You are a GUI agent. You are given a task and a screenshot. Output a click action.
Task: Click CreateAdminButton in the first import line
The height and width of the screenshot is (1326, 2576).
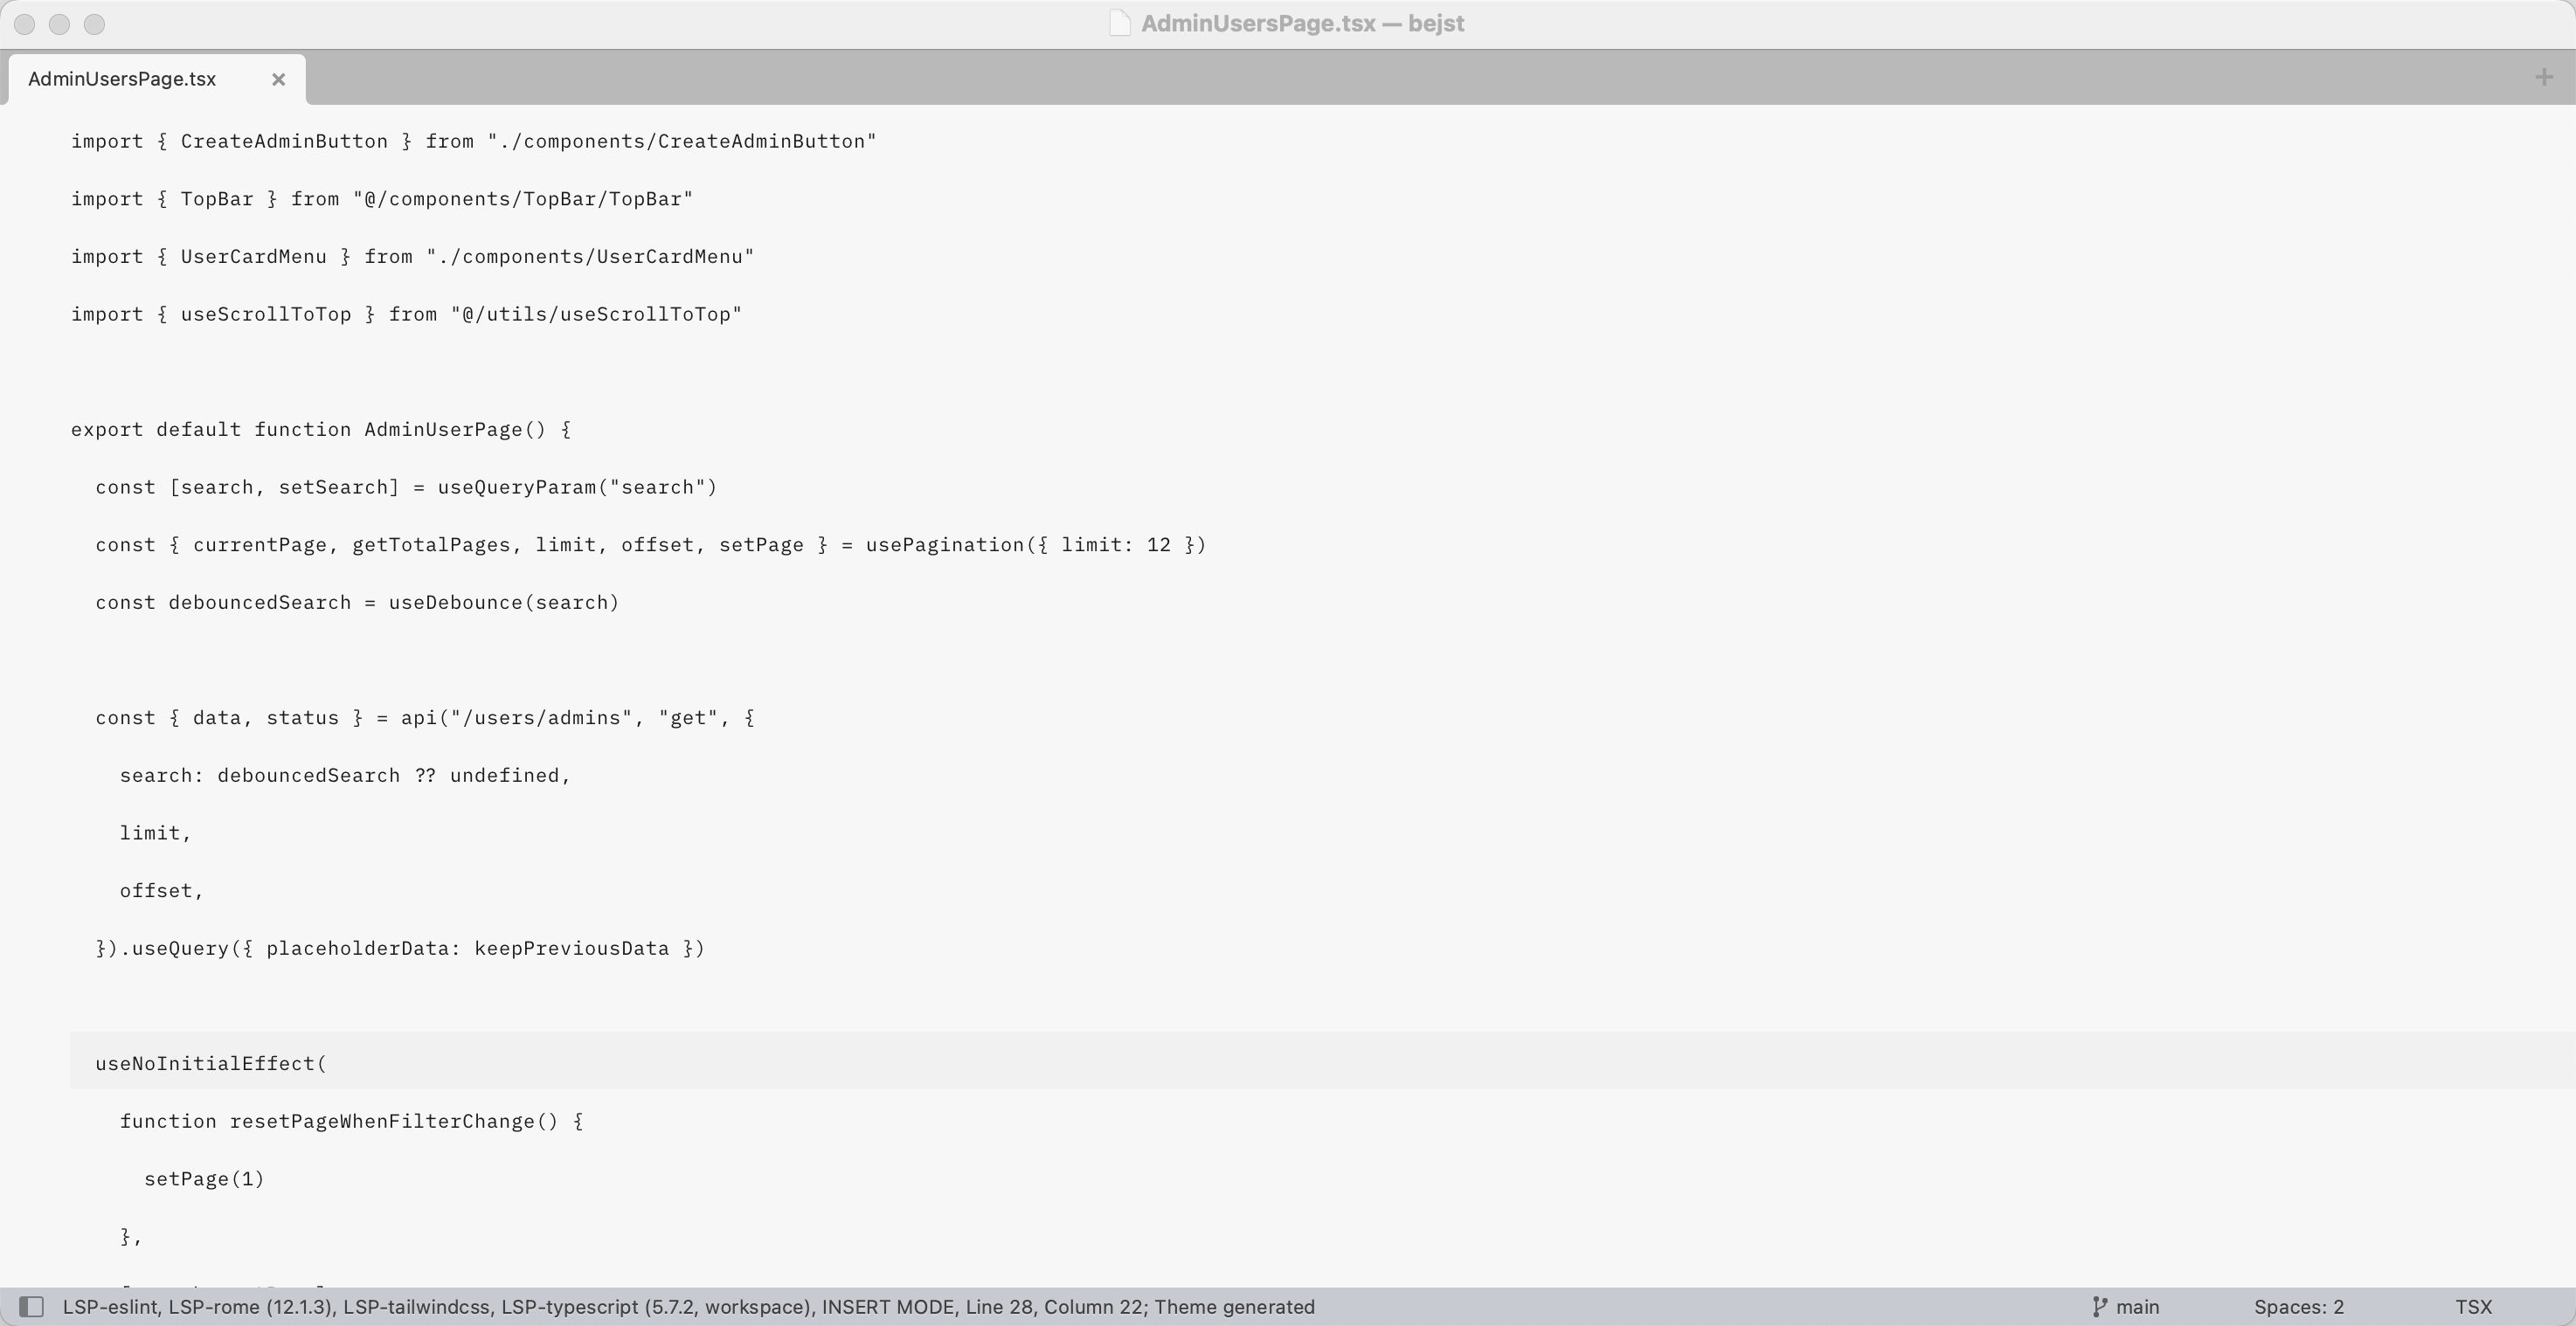tap(284, 141)
